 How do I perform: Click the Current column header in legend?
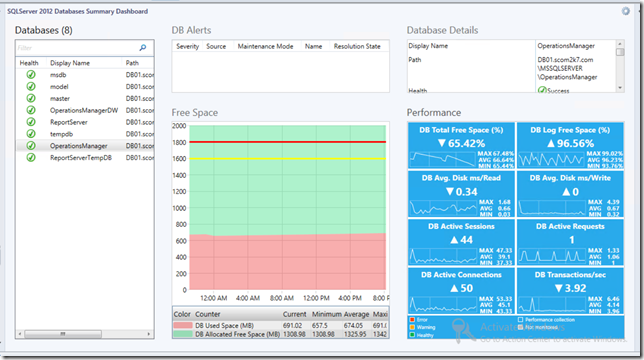(x=294, y=314)
